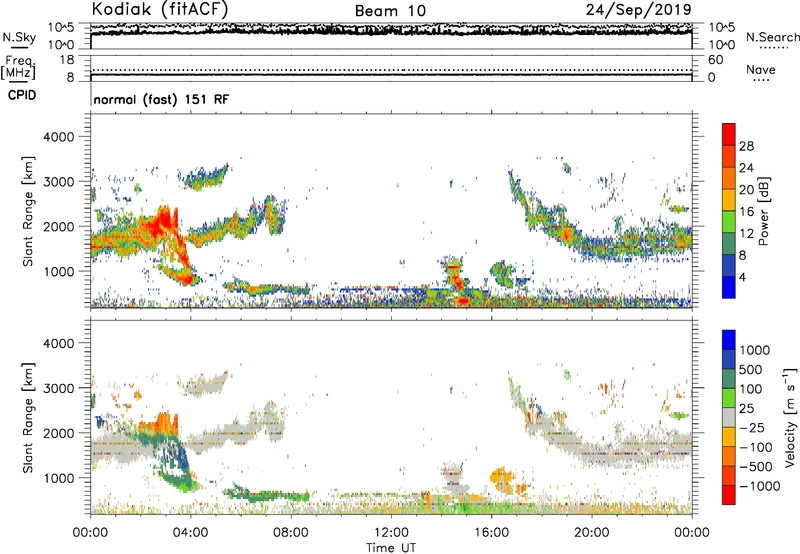Click "Slant Range [km]" label of the velocity panel
Viewport: 800px width, 554px height.
(28, 418)
